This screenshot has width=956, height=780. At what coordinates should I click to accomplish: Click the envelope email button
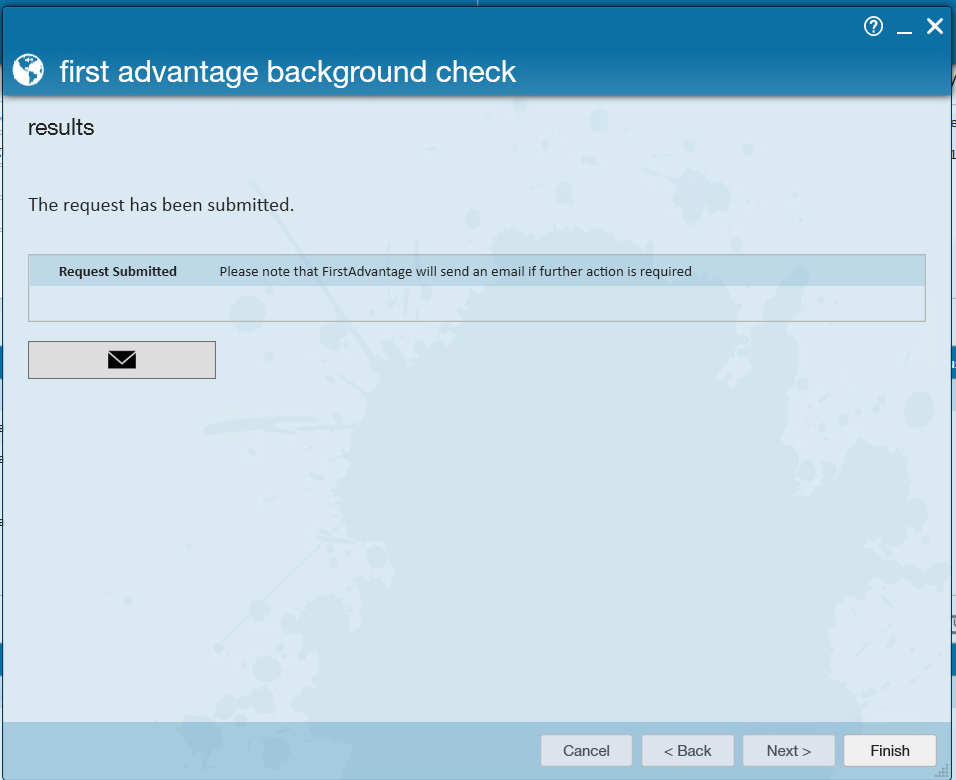[x=122, y=360]
